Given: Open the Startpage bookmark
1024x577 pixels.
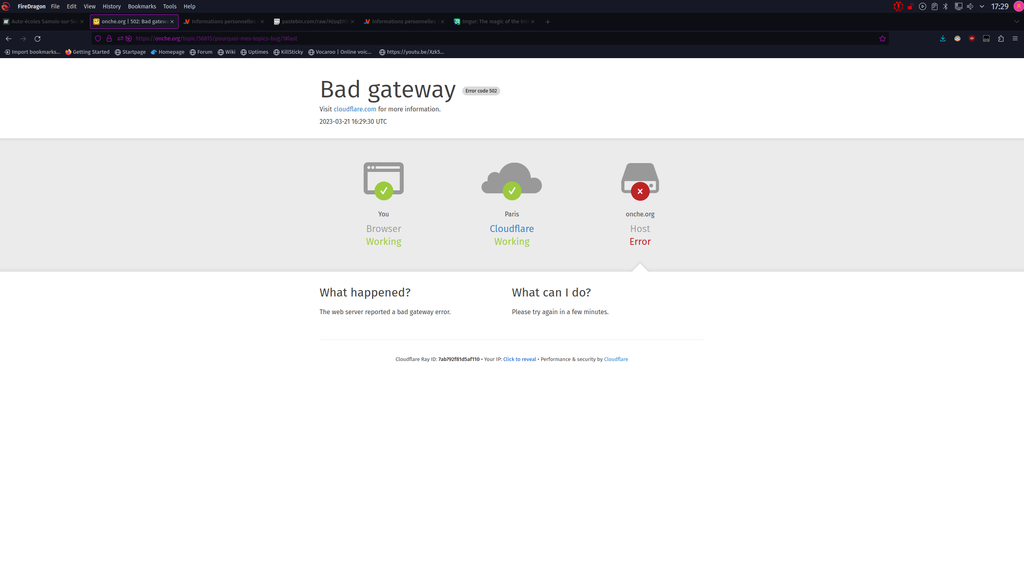Looking at the screenshot, I should [x=130, y=52].
